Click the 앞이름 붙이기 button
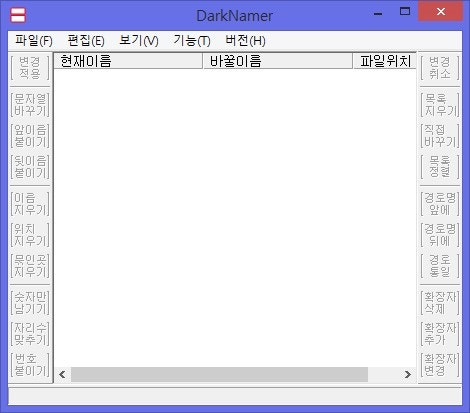This screenshot has height=413, width=470. click(x=30, y=136)
